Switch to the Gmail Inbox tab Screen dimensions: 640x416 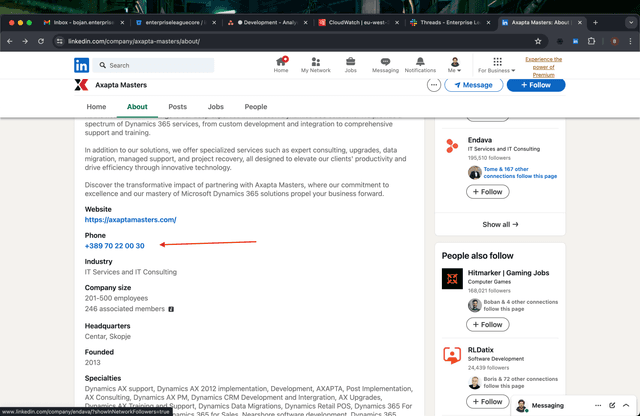[84, 22]
